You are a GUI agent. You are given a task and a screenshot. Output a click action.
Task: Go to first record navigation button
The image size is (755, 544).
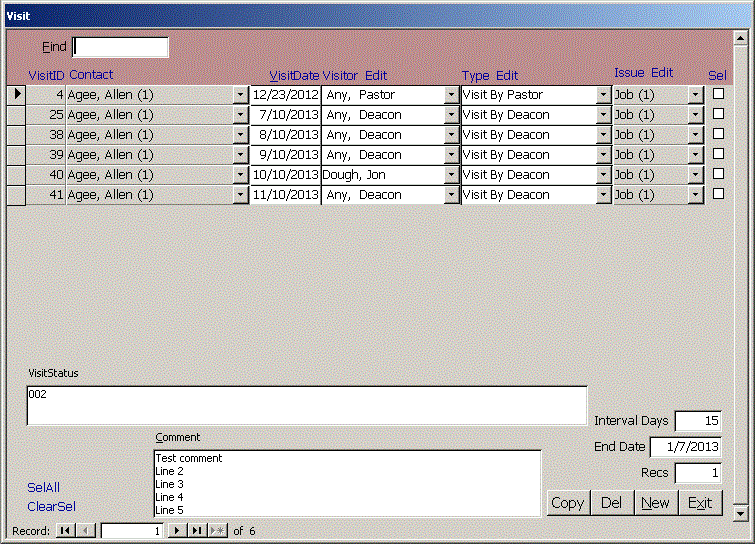65,531
